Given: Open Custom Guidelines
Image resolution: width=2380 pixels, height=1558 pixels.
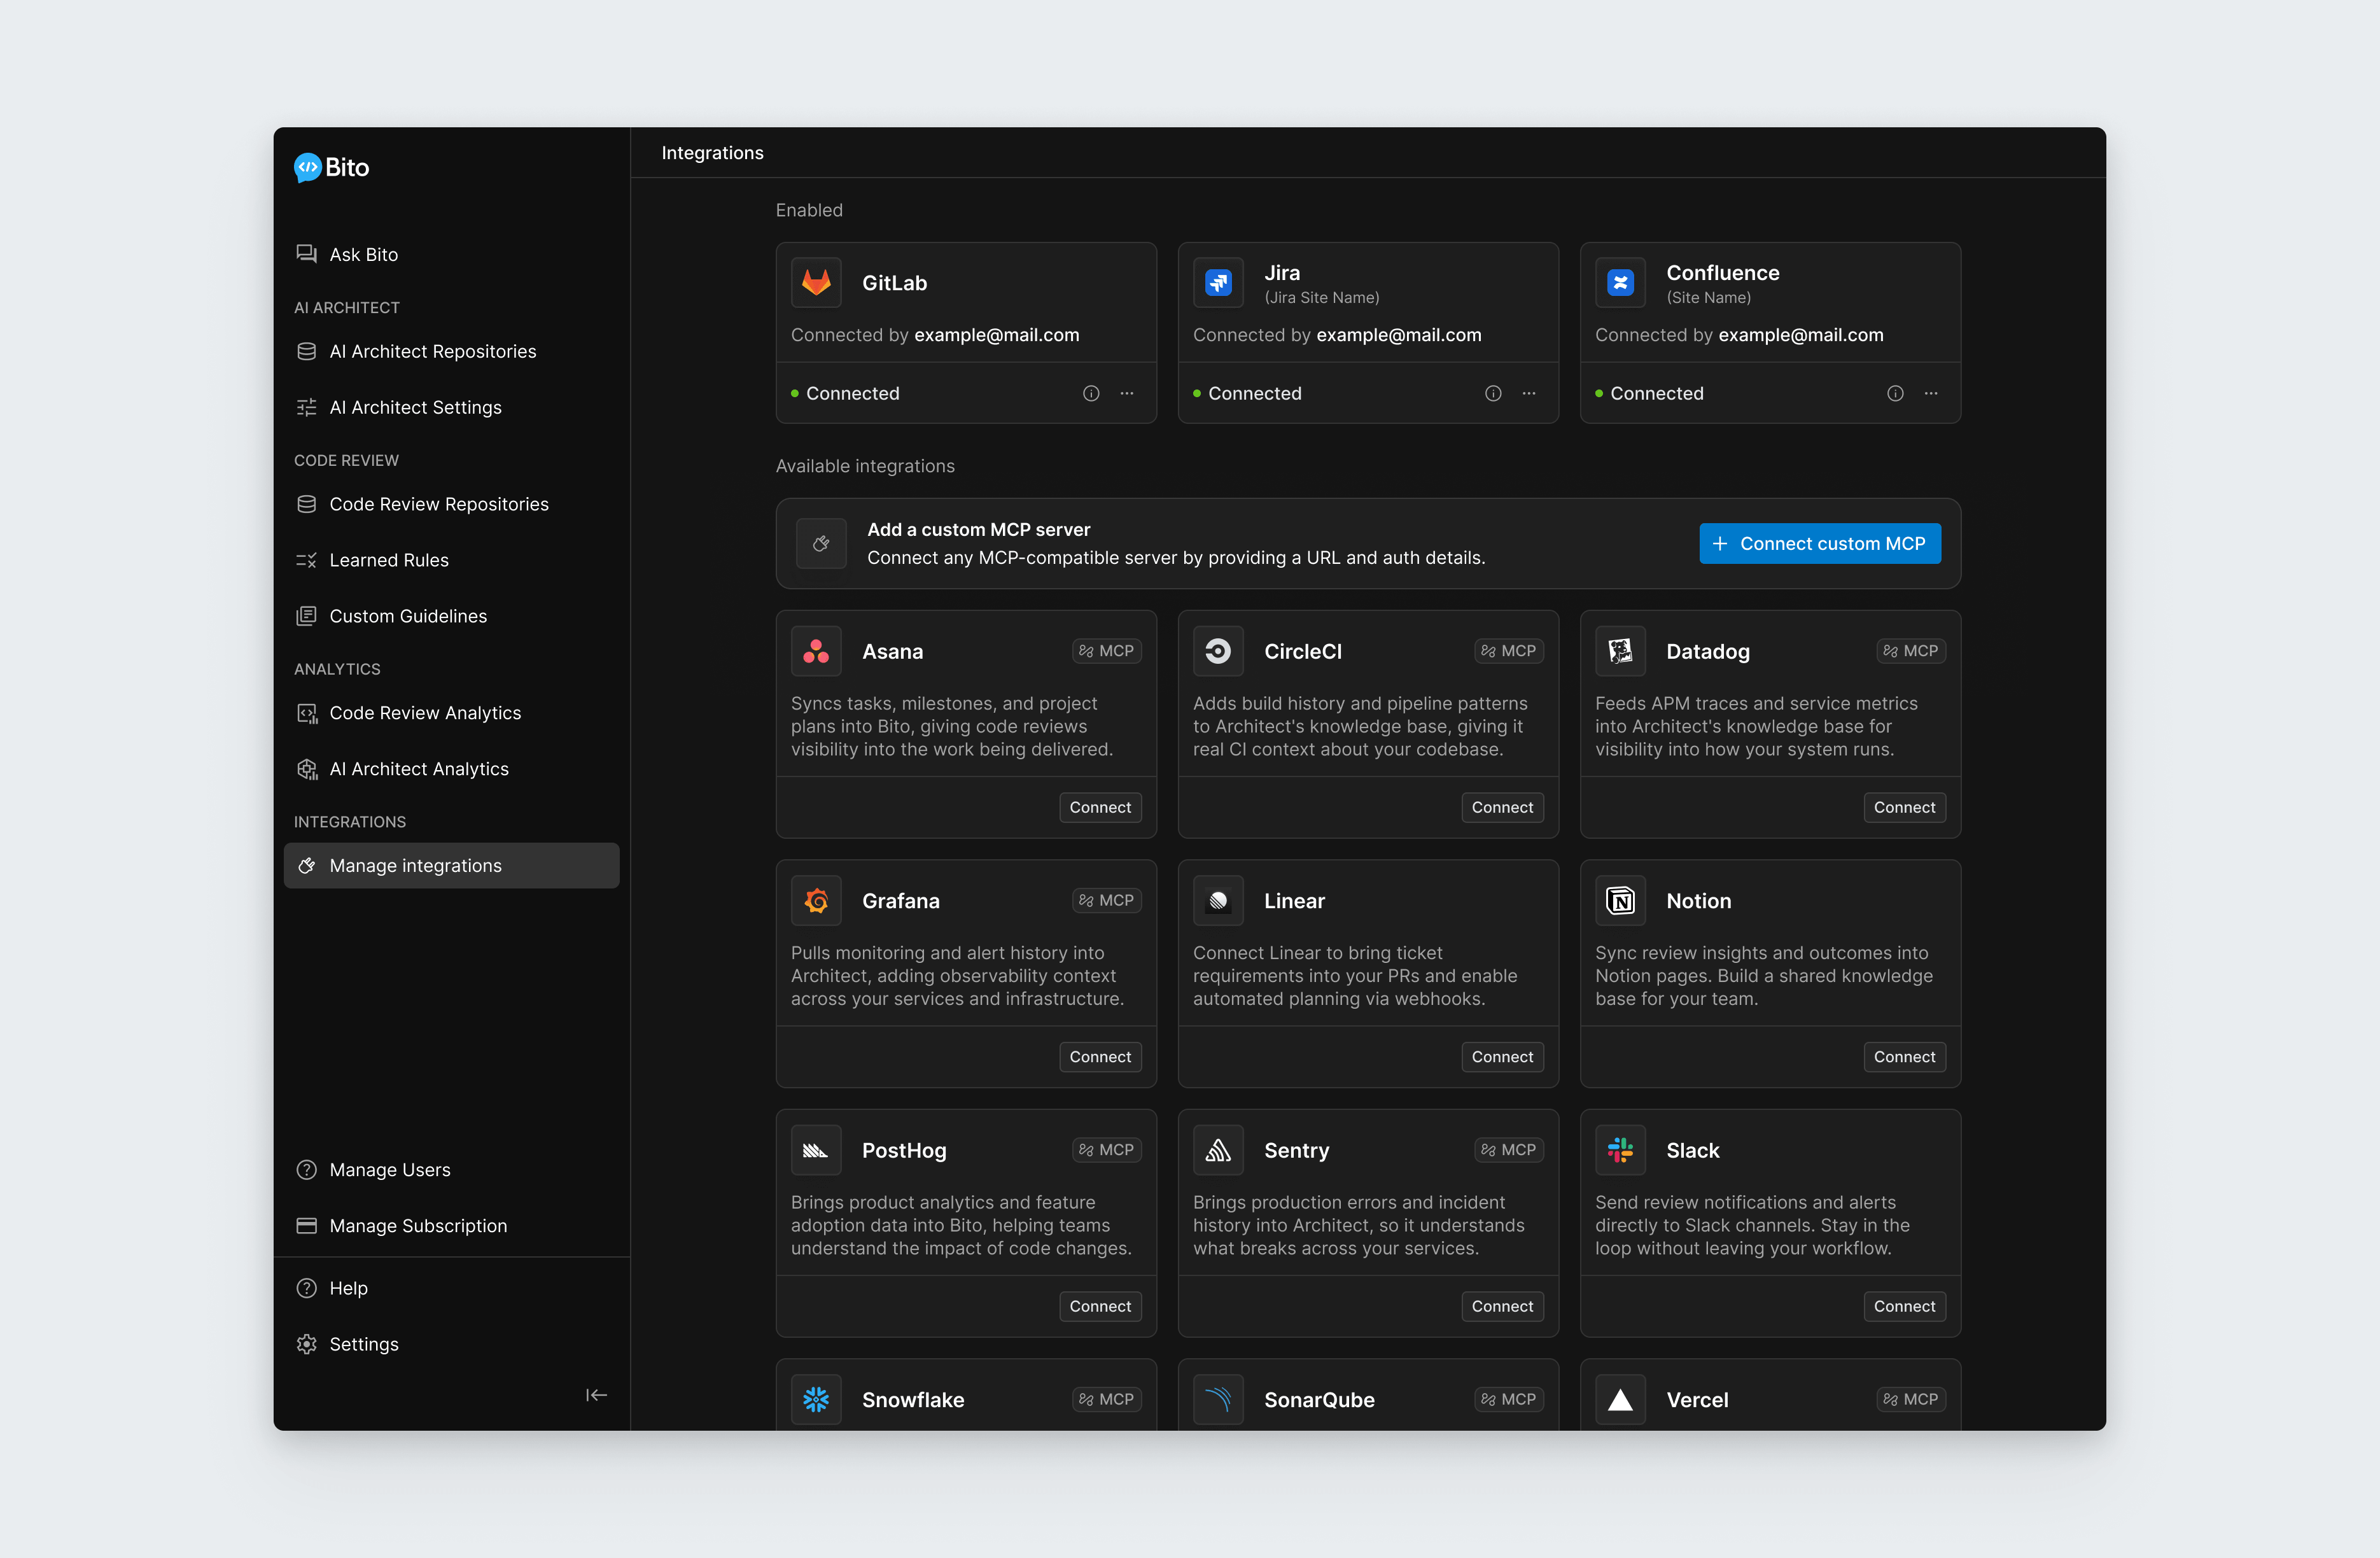Looking at the screenshot, I should (x=451, y=616).
